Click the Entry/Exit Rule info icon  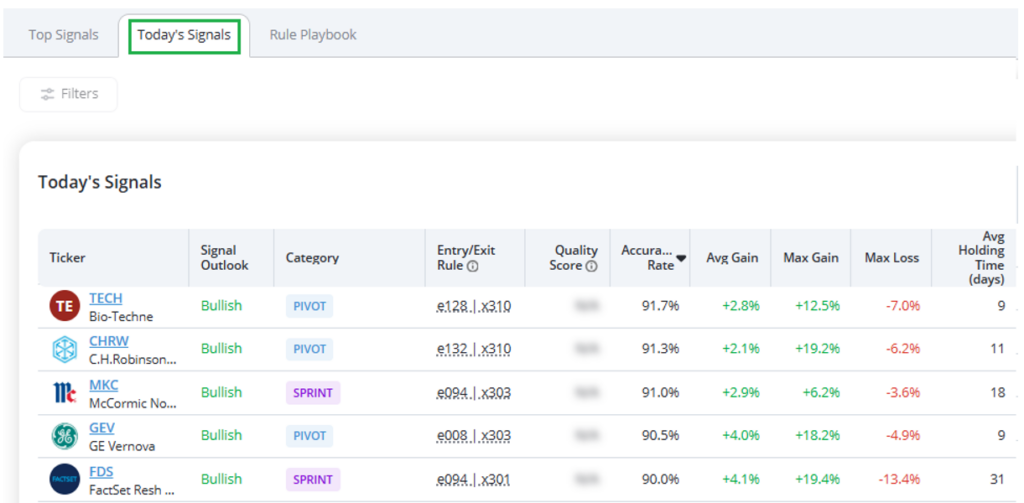tap(472, 266)
